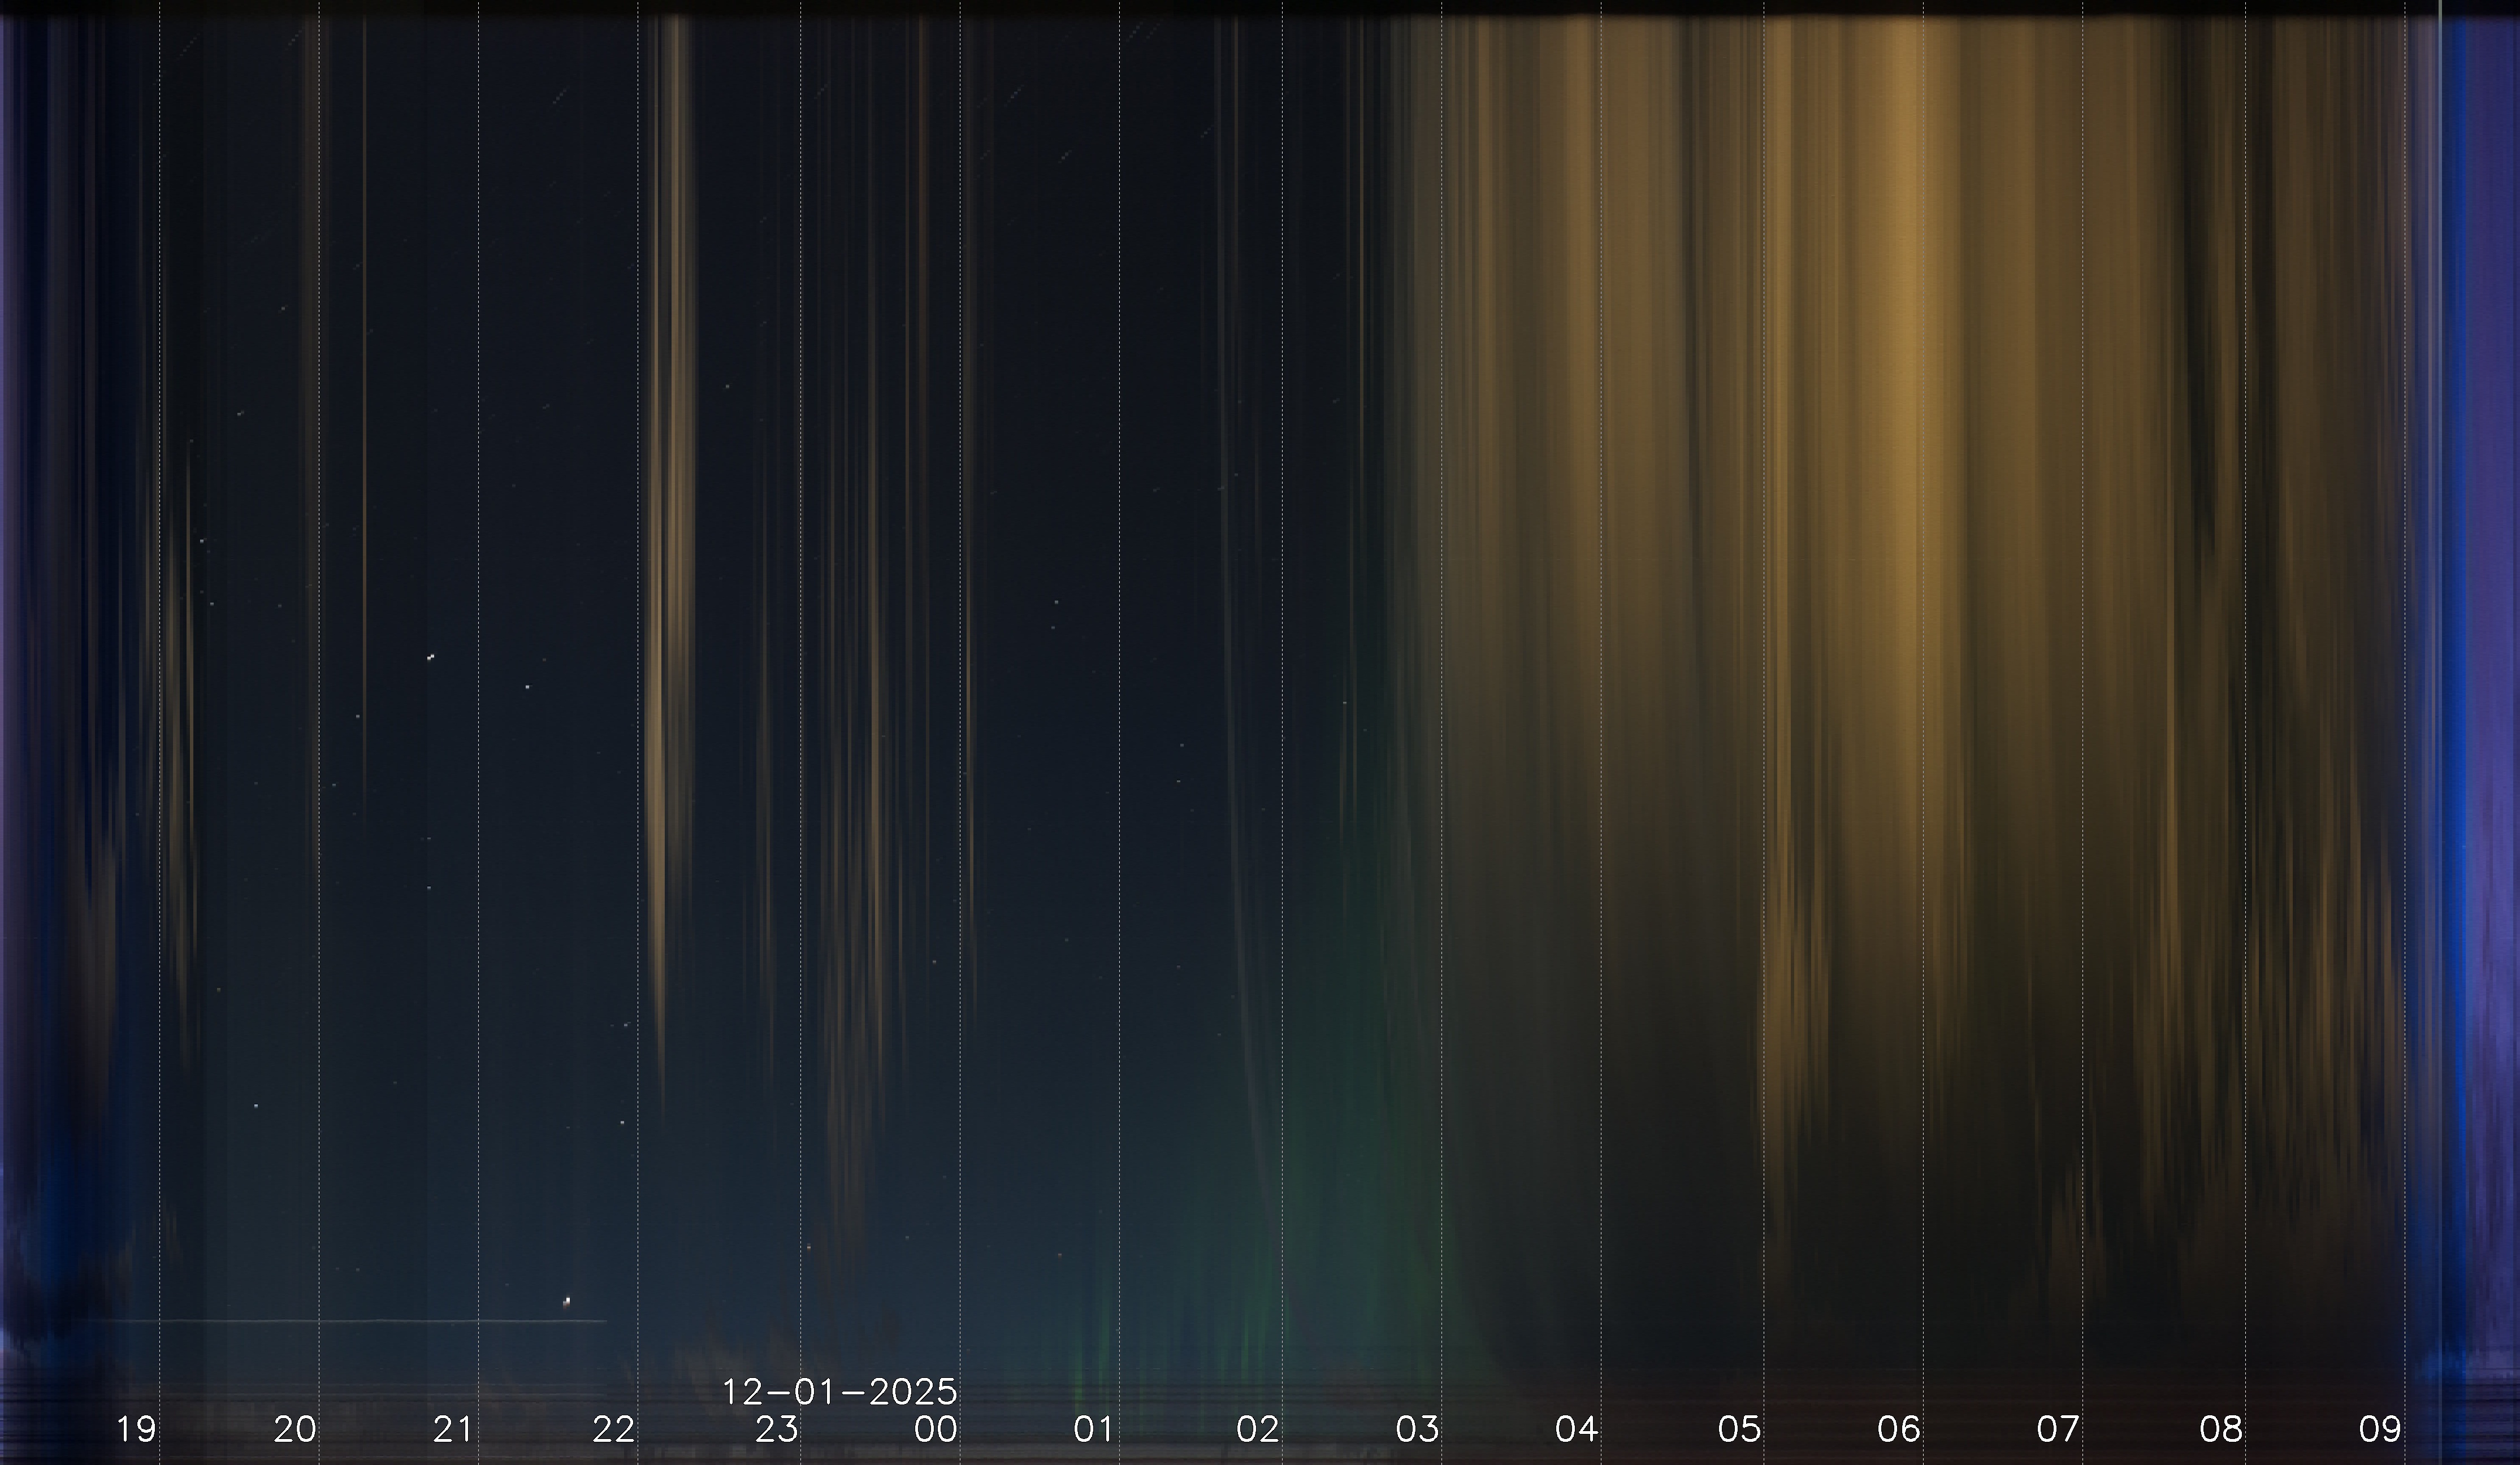
Task: Click the 02 hour label
Action: click(x=1257, y=1429)
